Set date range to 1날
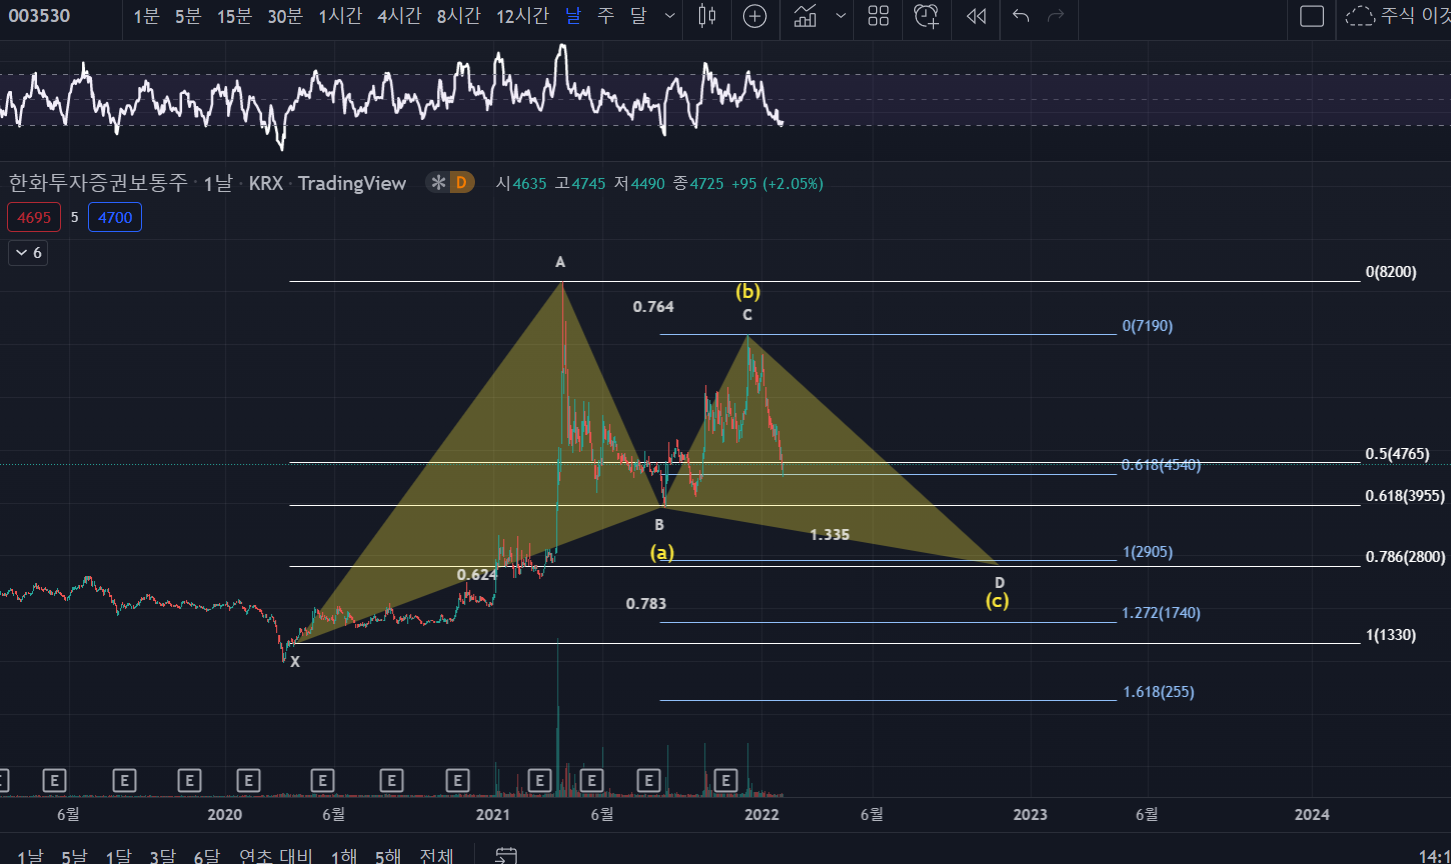 click(30, 856)
